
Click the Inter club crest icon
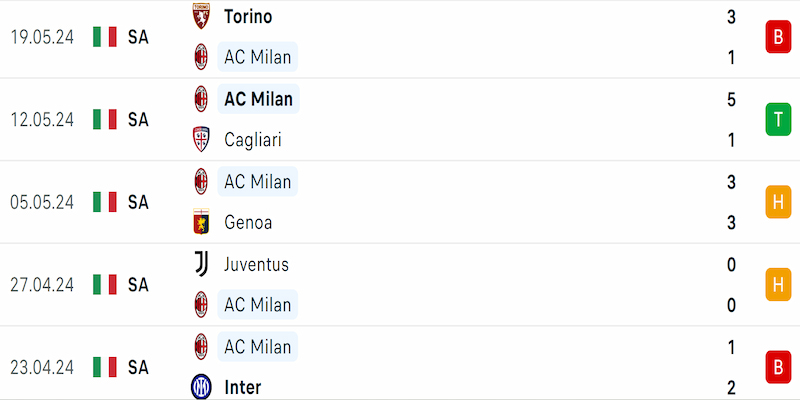(x=201, y=387)
